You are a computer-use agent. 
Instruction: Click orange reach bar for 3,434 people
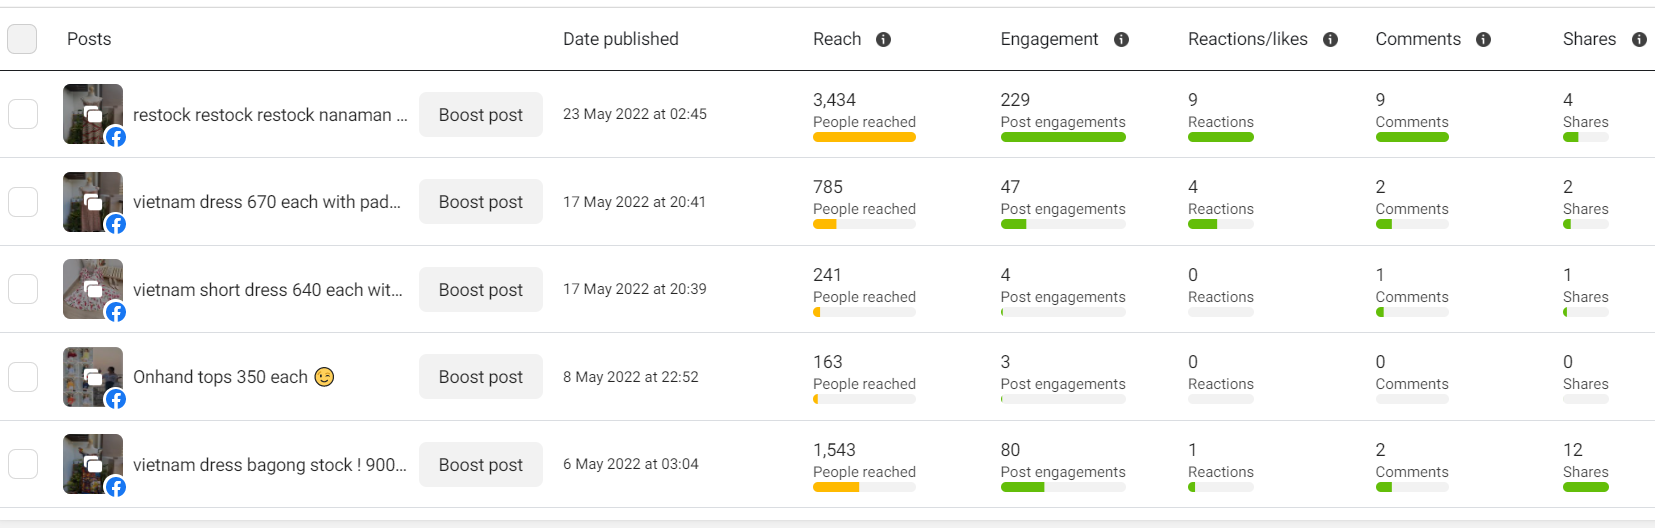tap(864, 137)
